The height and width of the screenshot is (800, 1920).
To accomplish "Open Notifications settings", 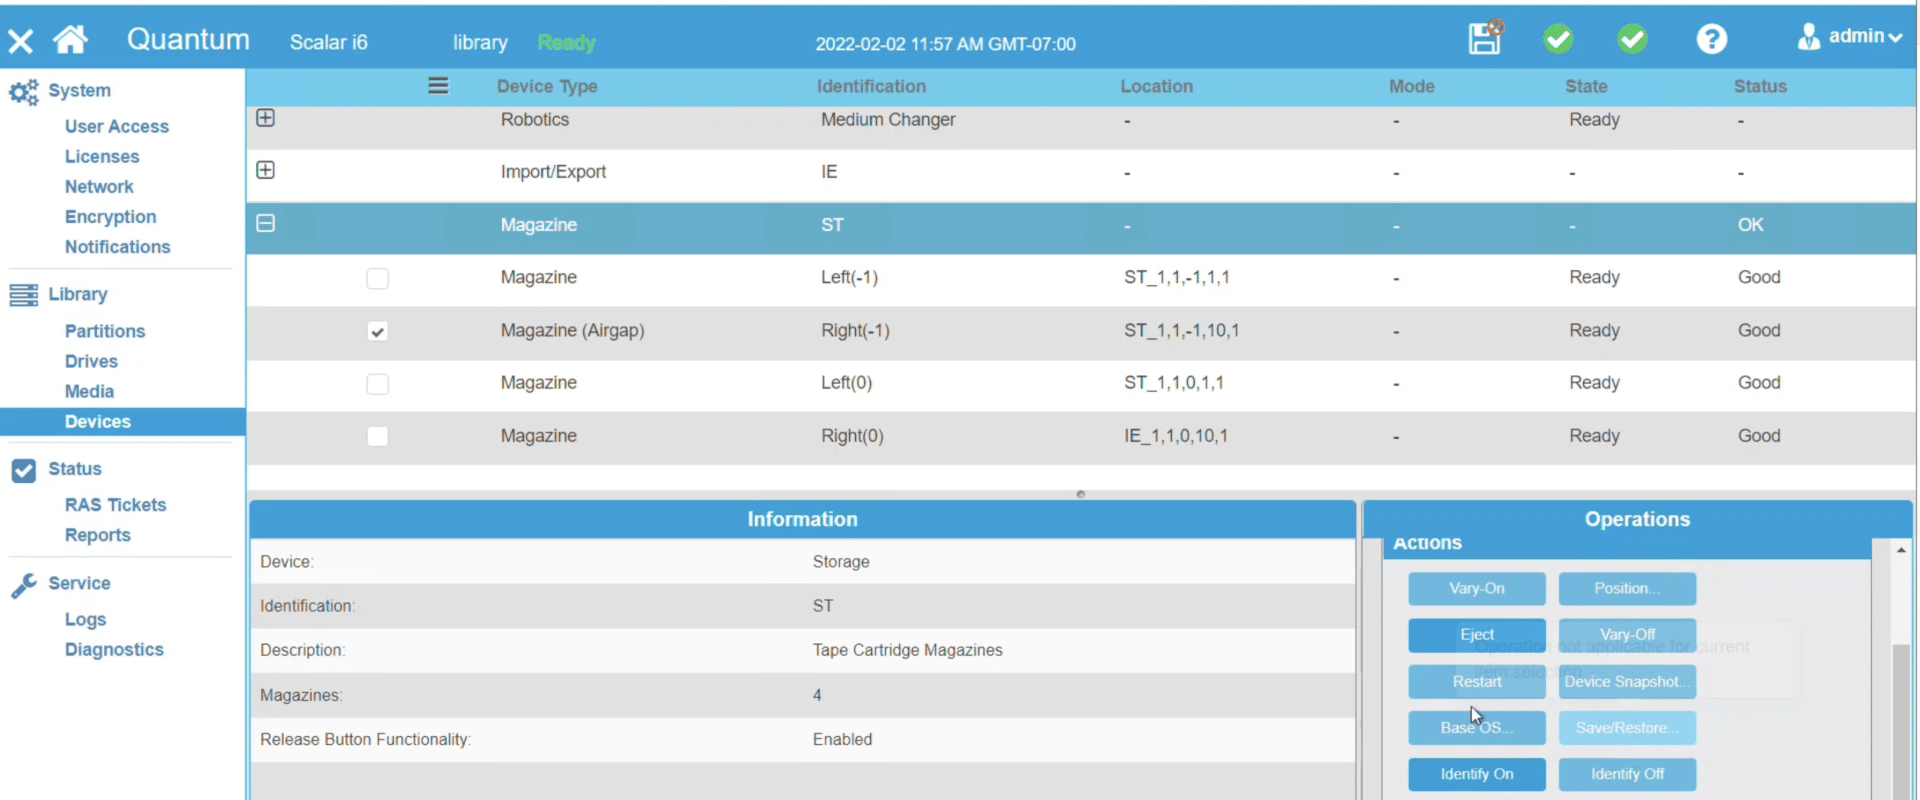I will 118,247.
